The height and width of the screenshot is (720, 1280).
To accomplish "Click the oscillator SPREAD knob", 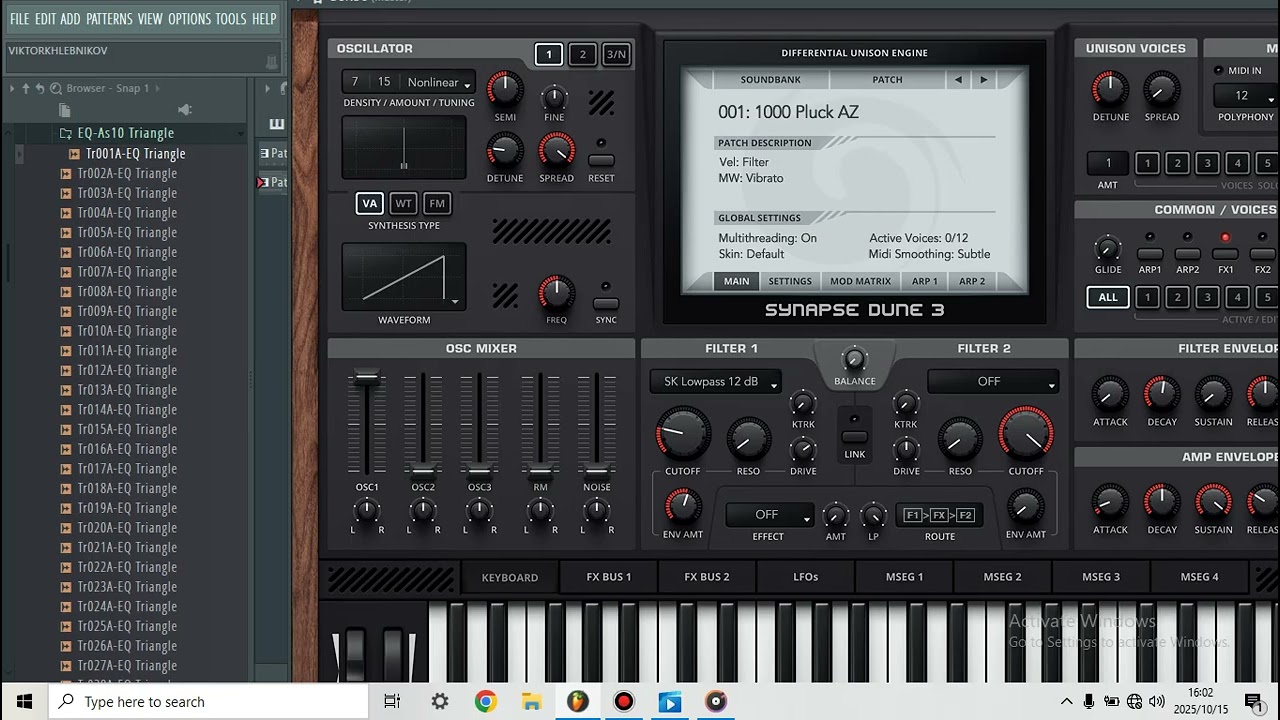I will 556,152.
